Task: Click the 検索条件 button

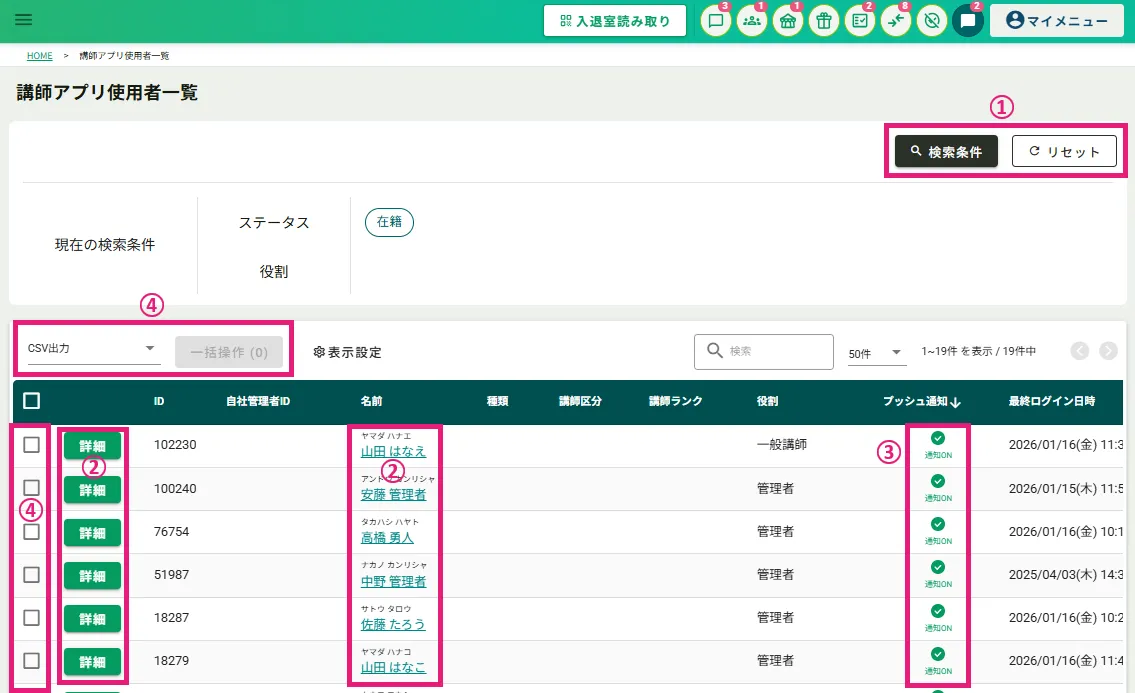Action: pos(946,152)
